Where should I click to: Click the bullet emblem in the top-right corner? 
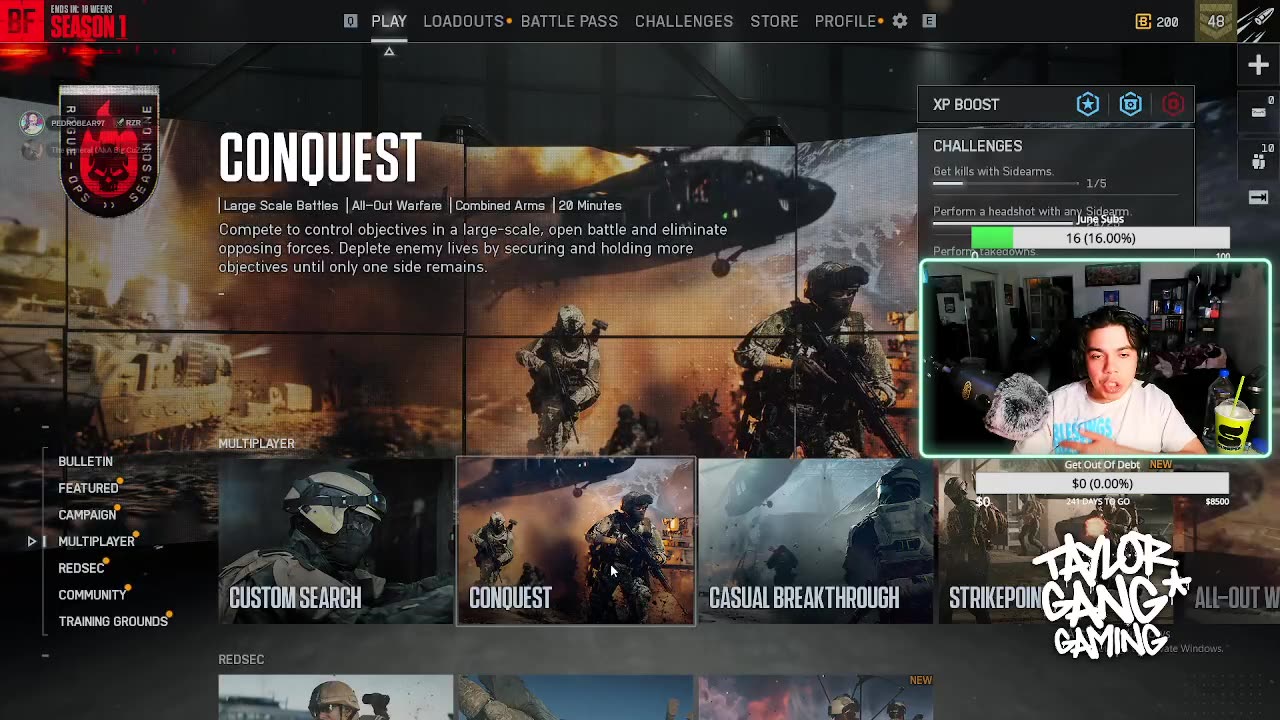click(x=1257, y=22)
